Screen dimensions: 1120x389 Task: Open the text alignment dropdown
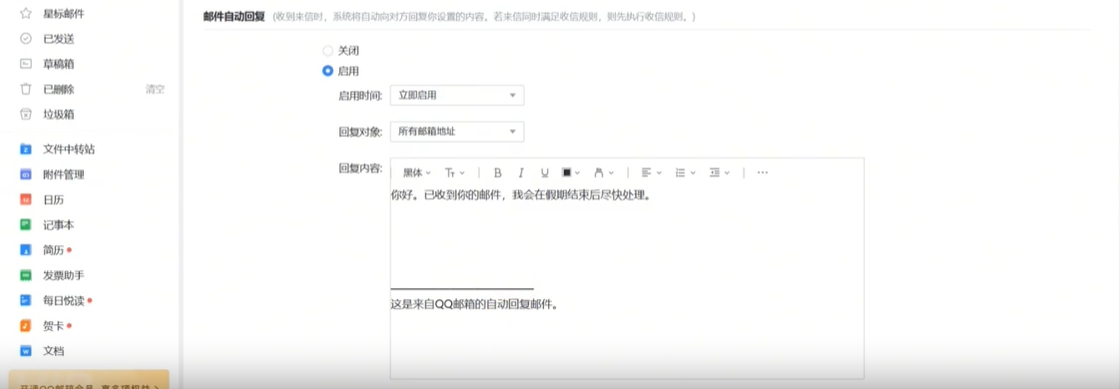click(x=651, y=173)
